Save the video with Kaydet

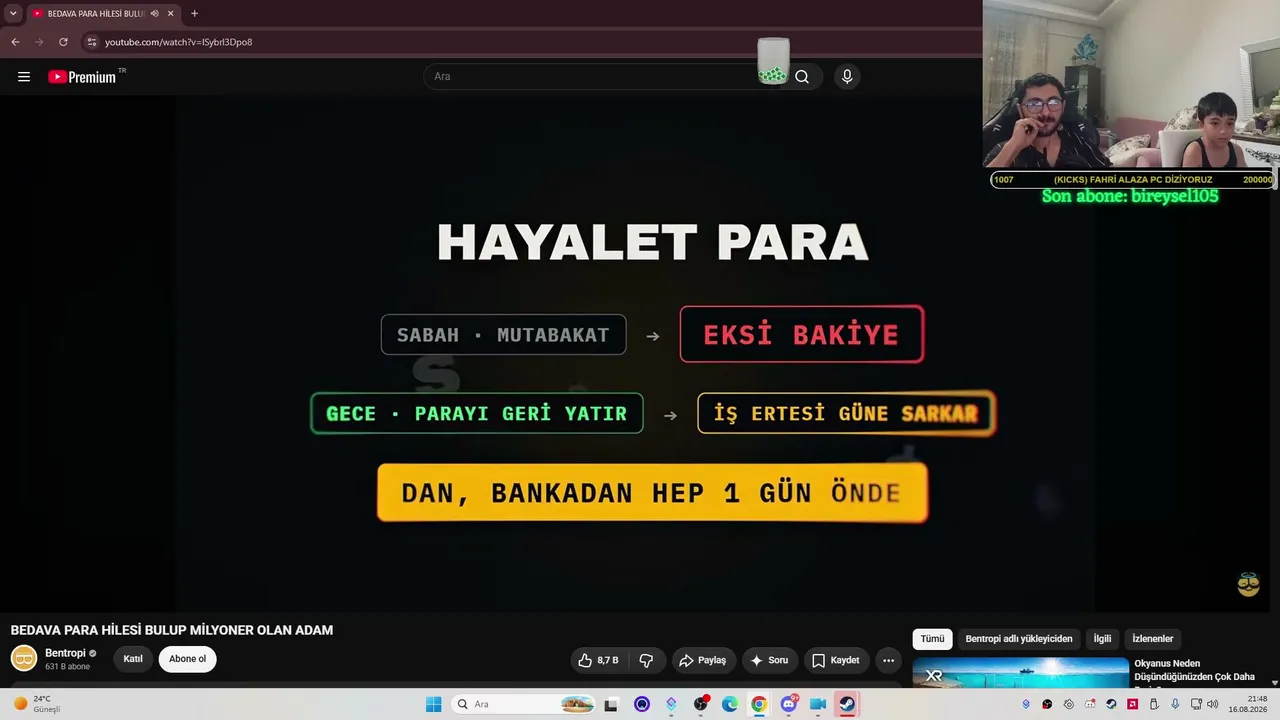pos(836,660)
